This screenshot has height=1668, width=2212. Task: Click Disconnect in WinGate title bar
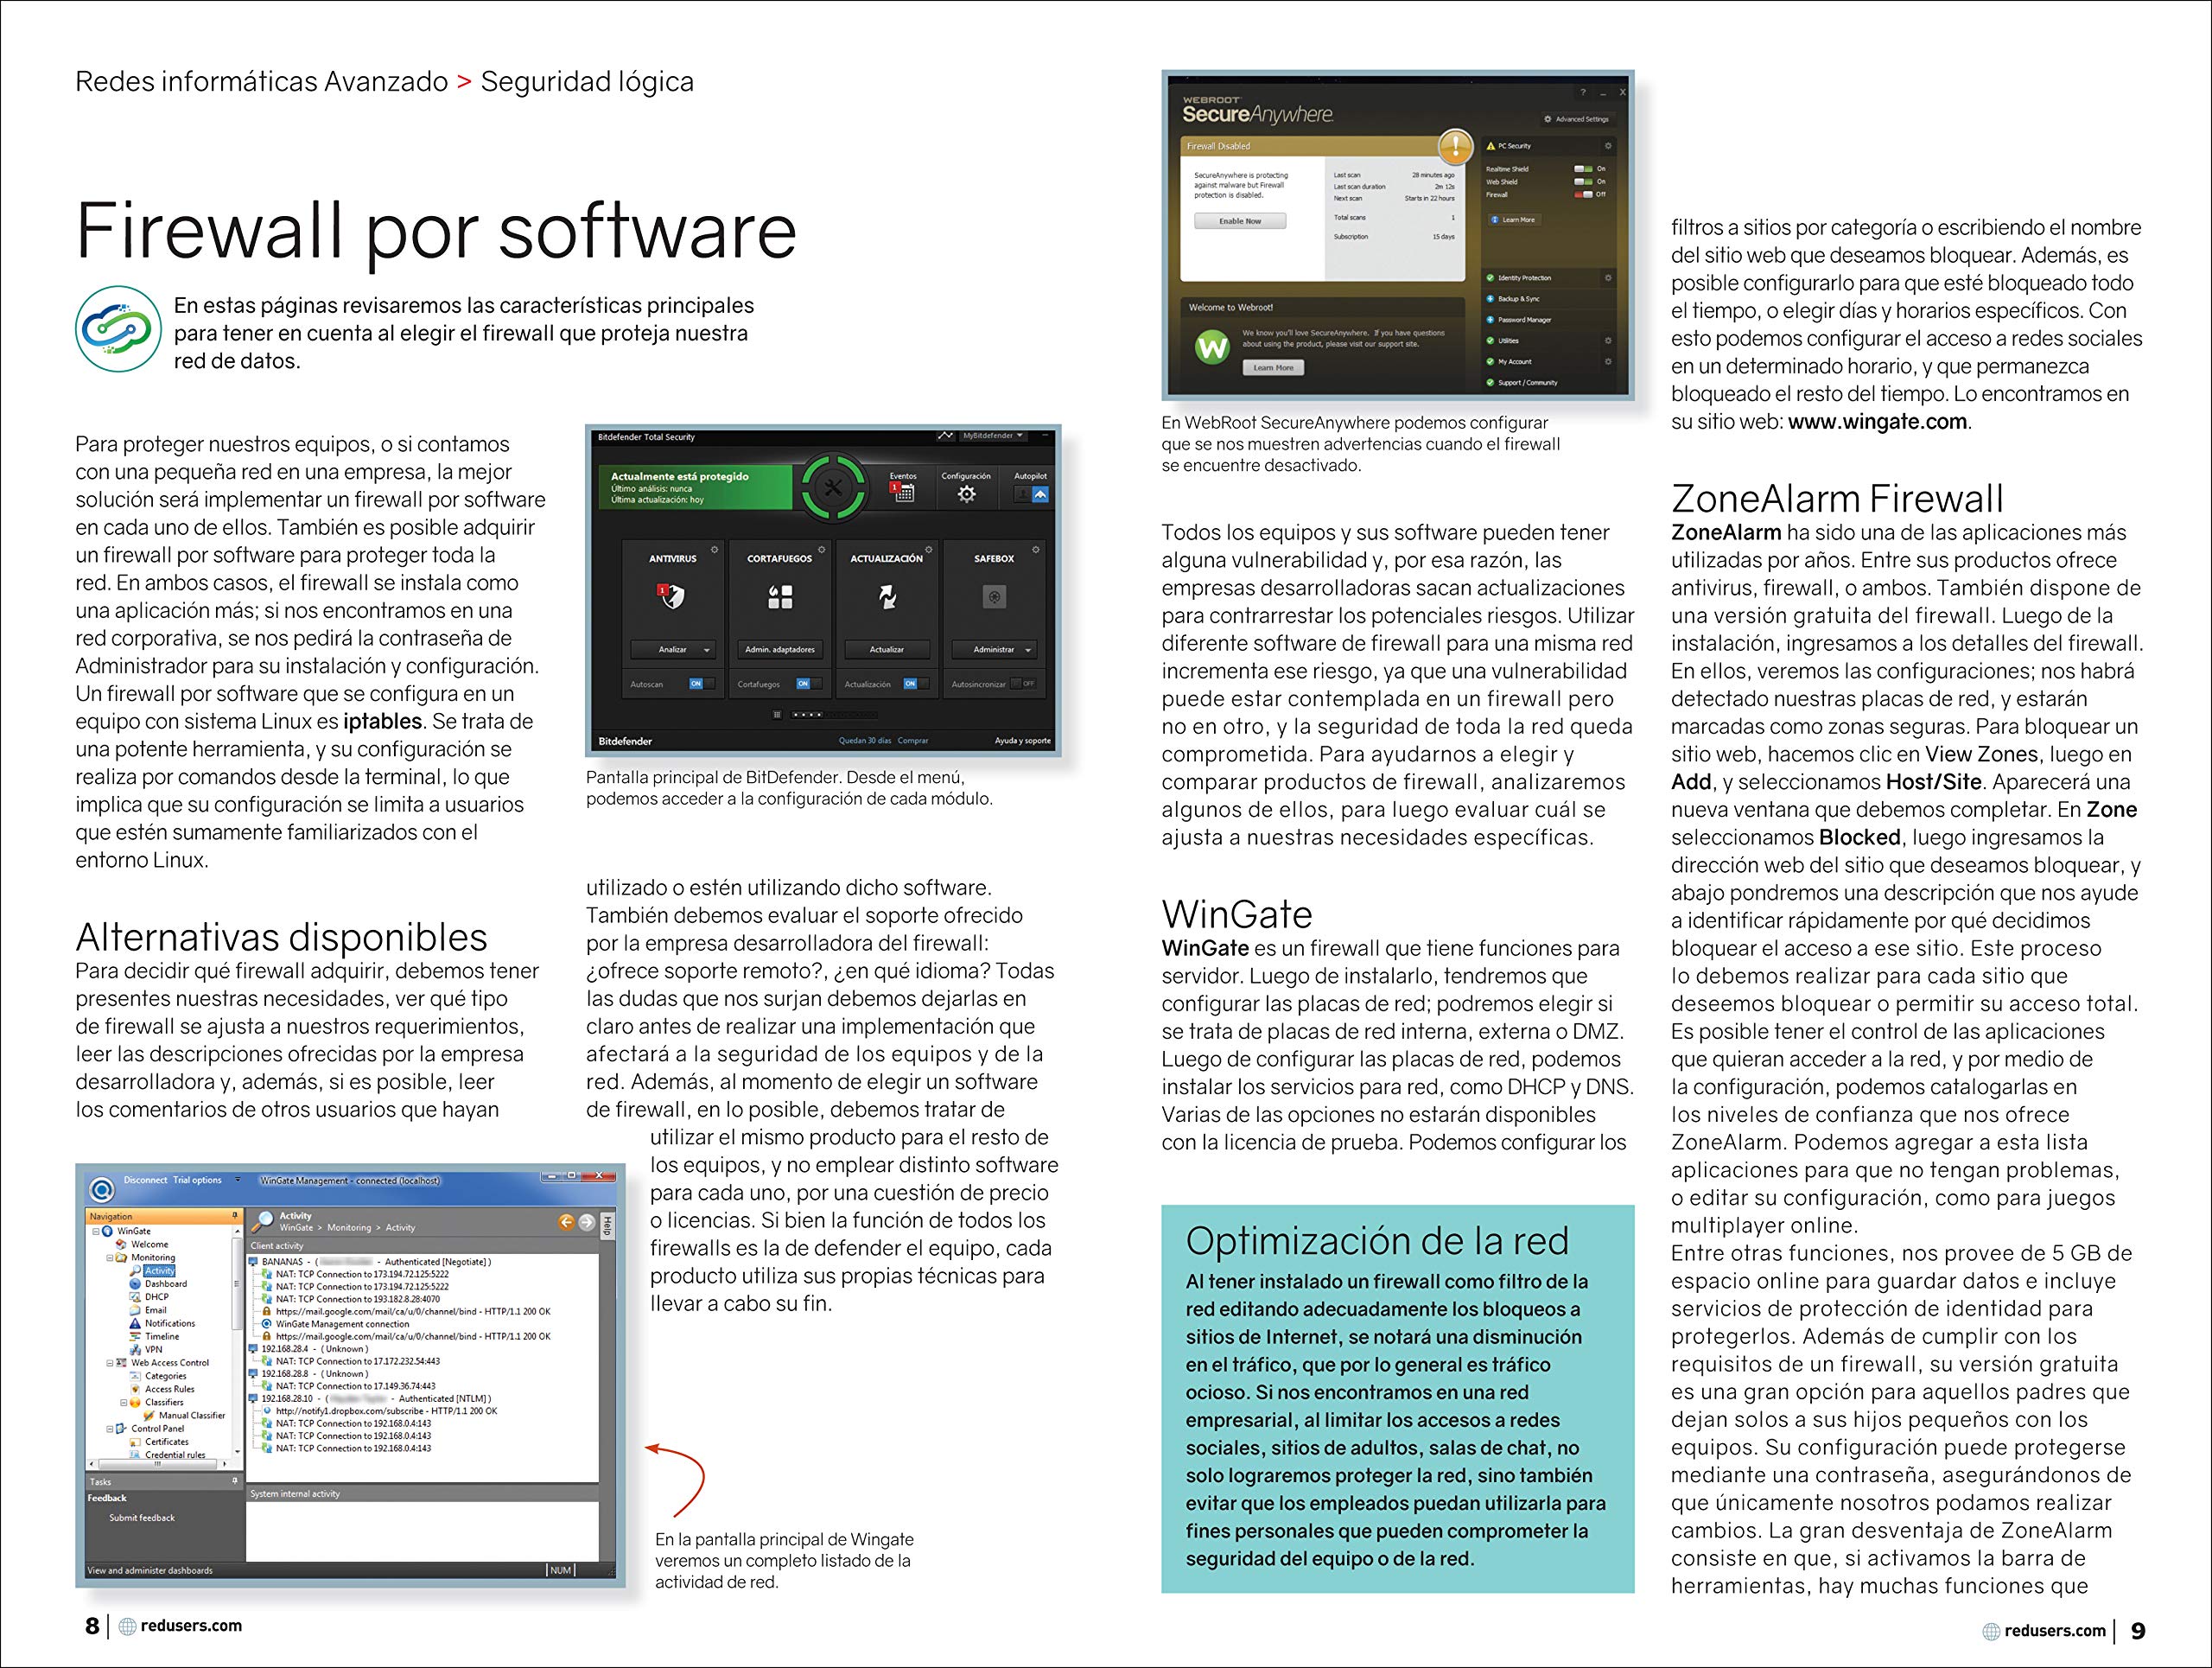[x=145, y=1180]
